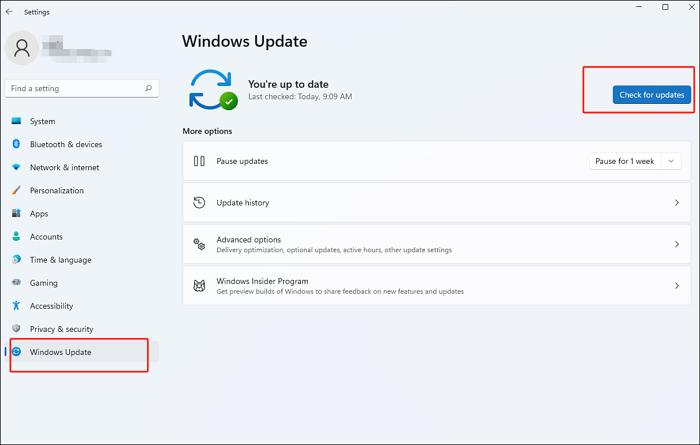Screen dimensions: 700x445
Task: Select Privacy & security in sidebar
Action: [x=82, y=329]
